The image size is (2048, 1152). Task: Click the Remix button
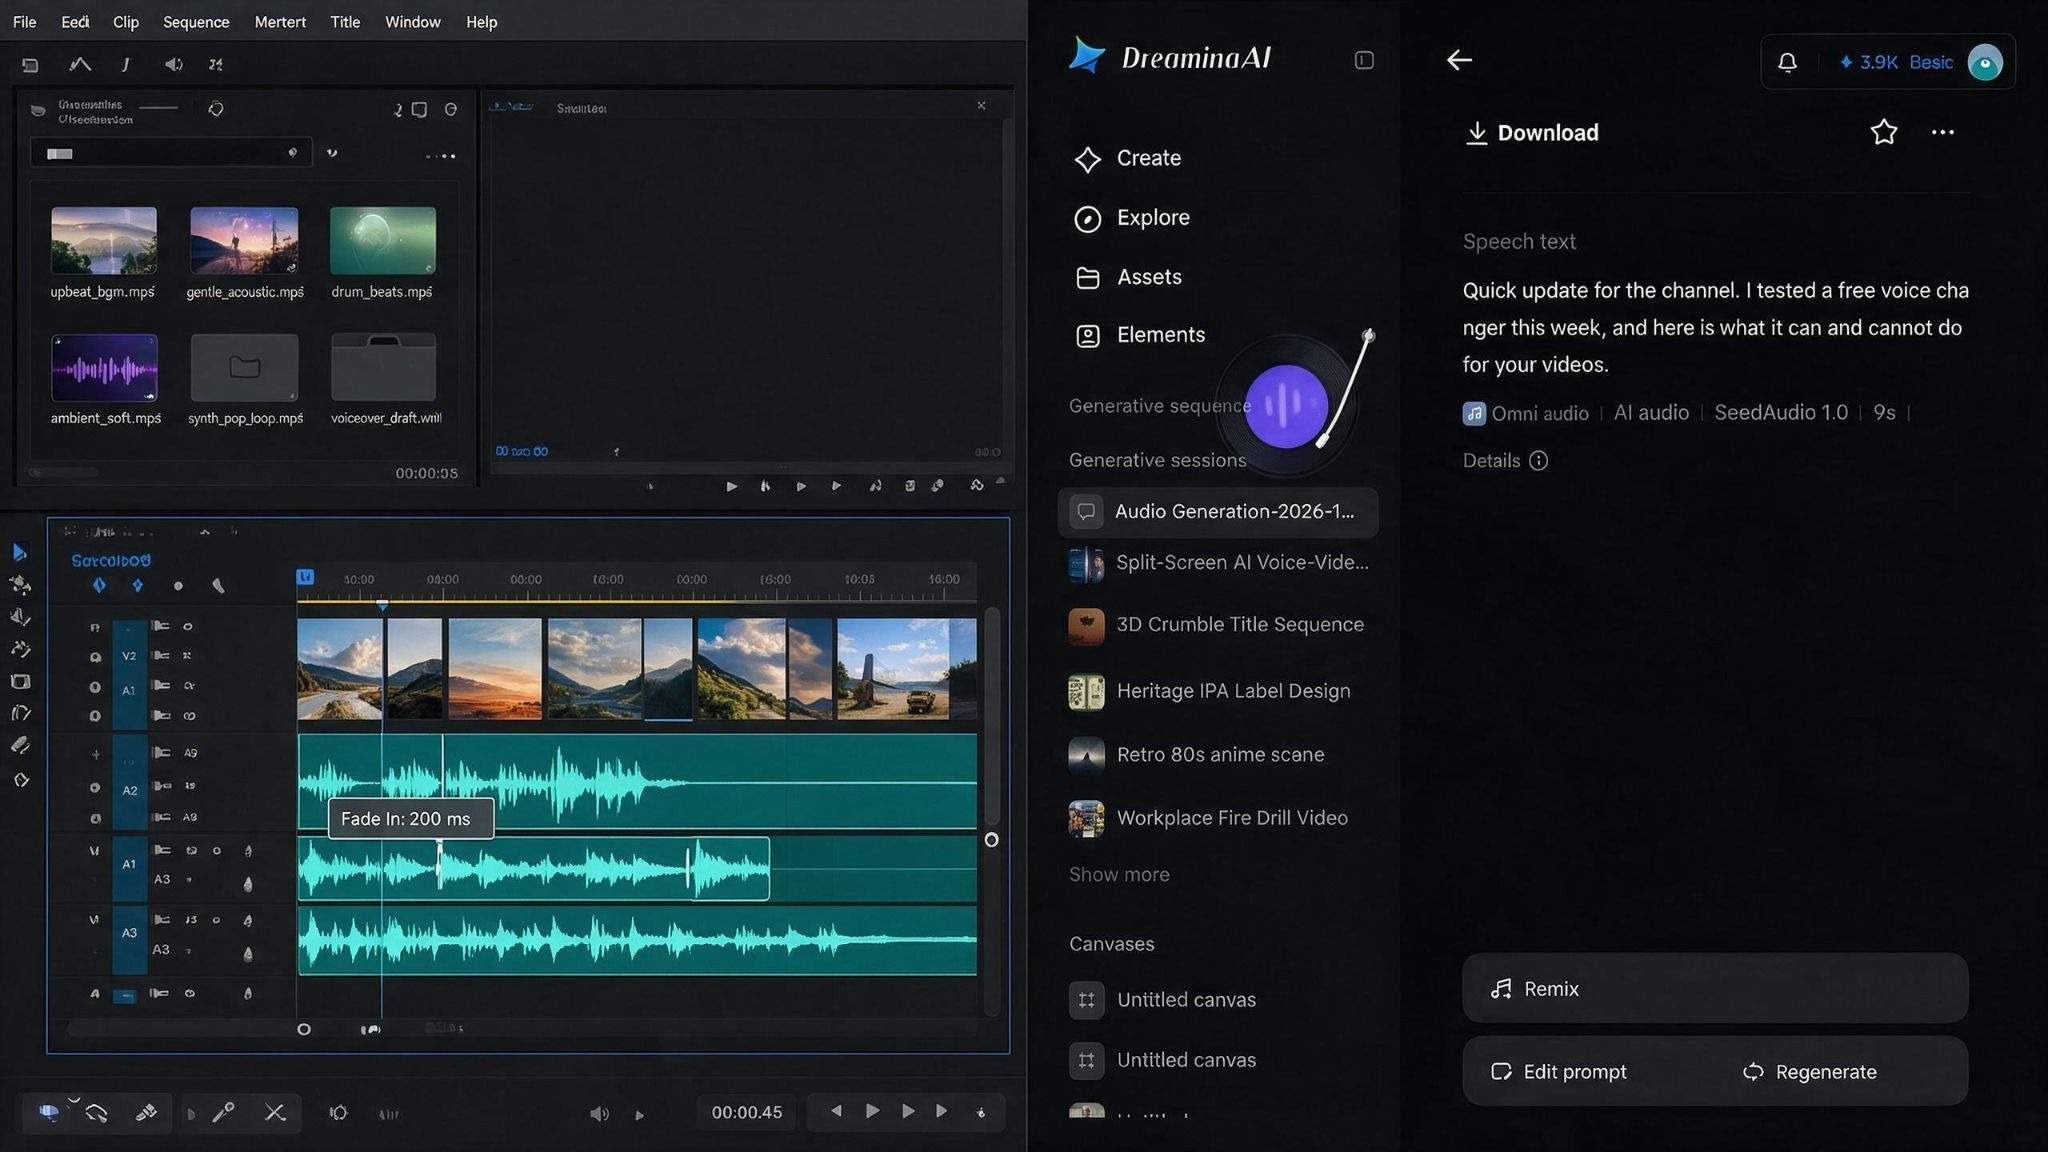click(1715, 989)
